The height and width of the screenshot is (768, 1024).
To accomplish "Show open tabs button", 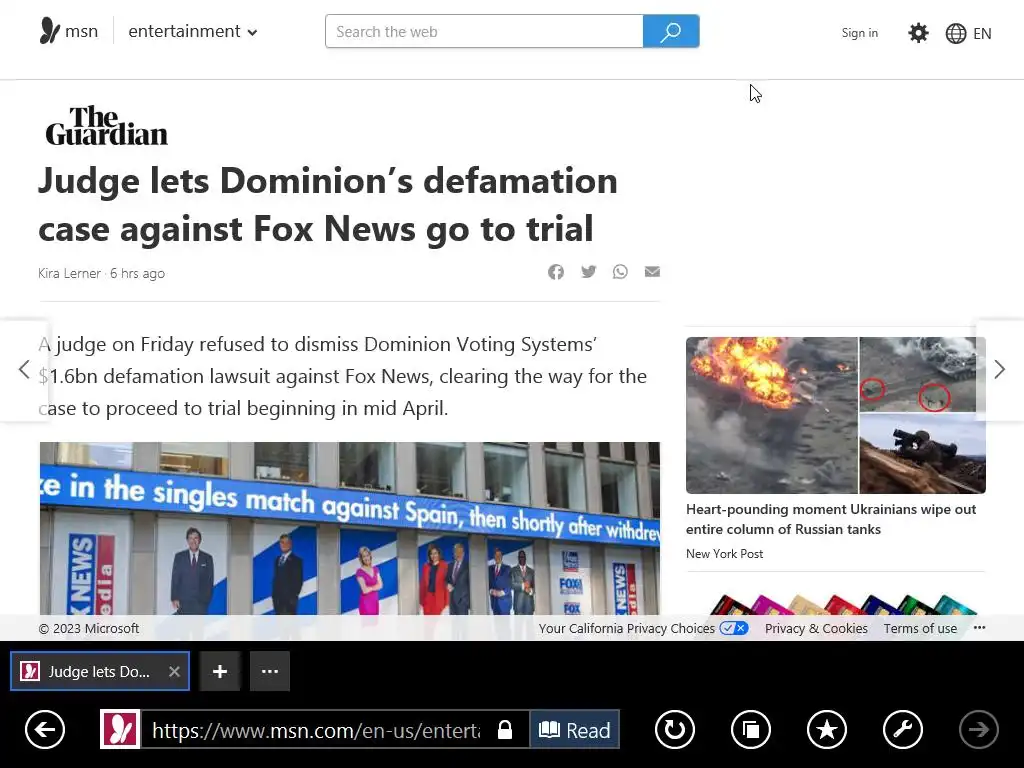I will click(751, 729).
